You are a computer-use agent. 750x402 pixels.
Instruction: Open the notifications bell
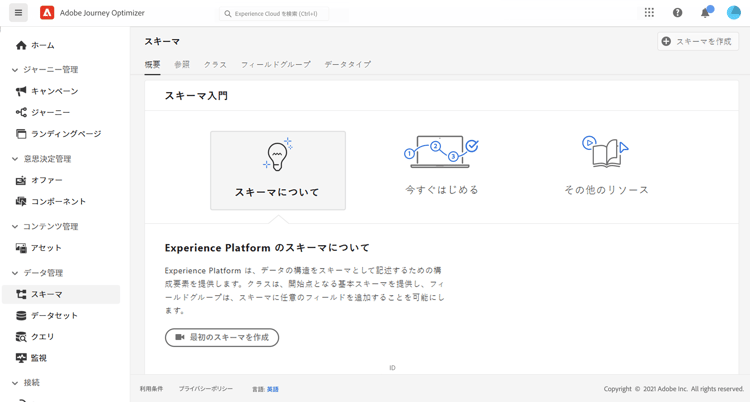[706, 12]
